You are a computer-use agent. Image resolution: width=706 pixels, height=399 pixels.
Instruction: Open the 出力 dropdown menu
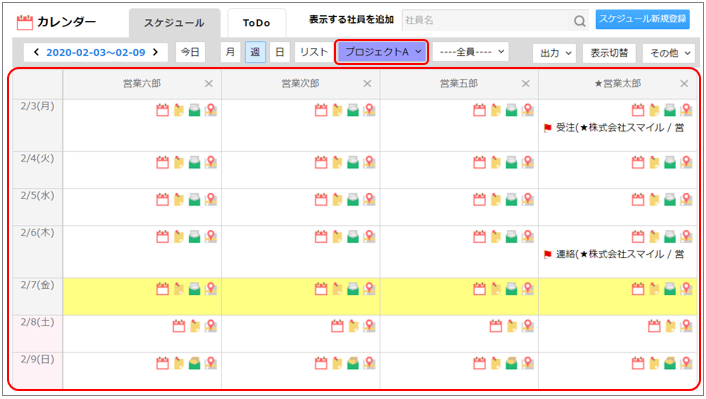pos(554,53)
